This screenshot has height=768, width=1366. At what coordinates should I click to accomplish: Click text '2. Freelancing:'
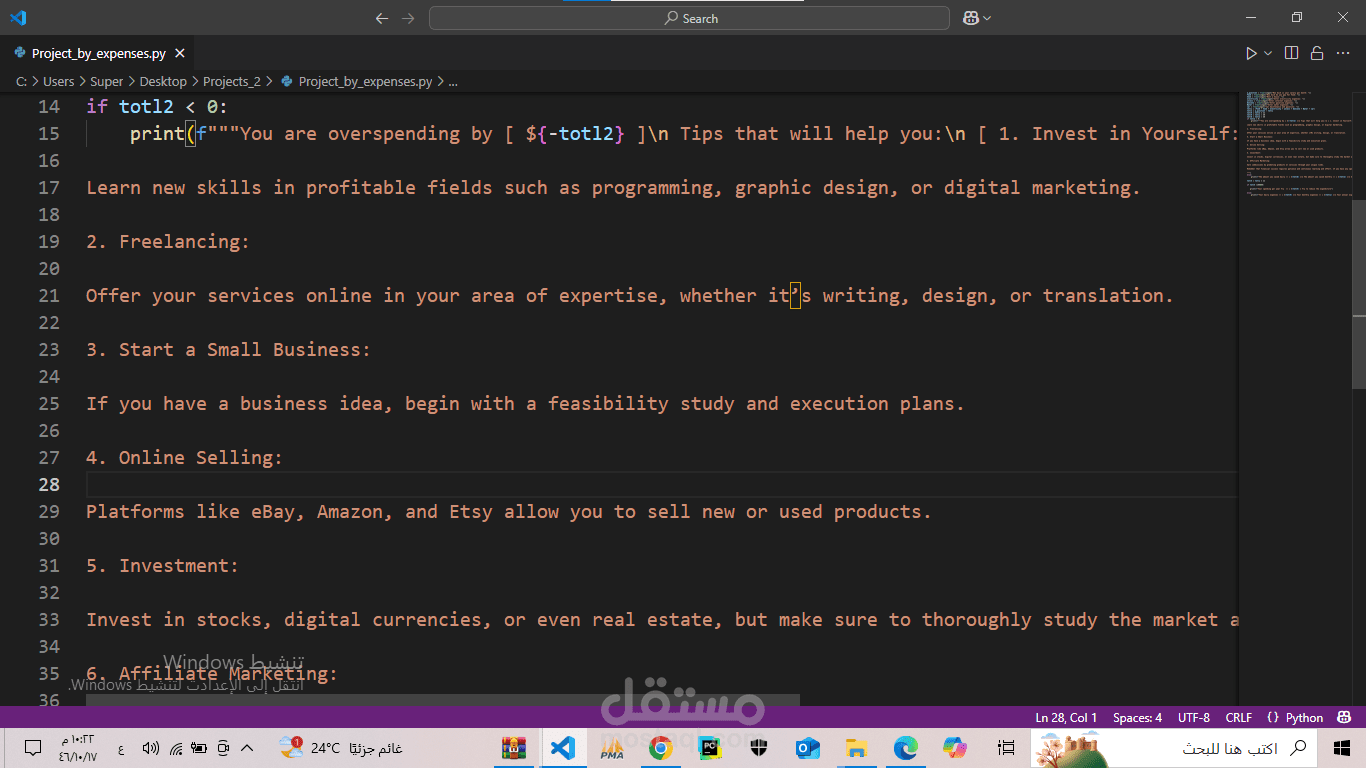click(168, 241)
